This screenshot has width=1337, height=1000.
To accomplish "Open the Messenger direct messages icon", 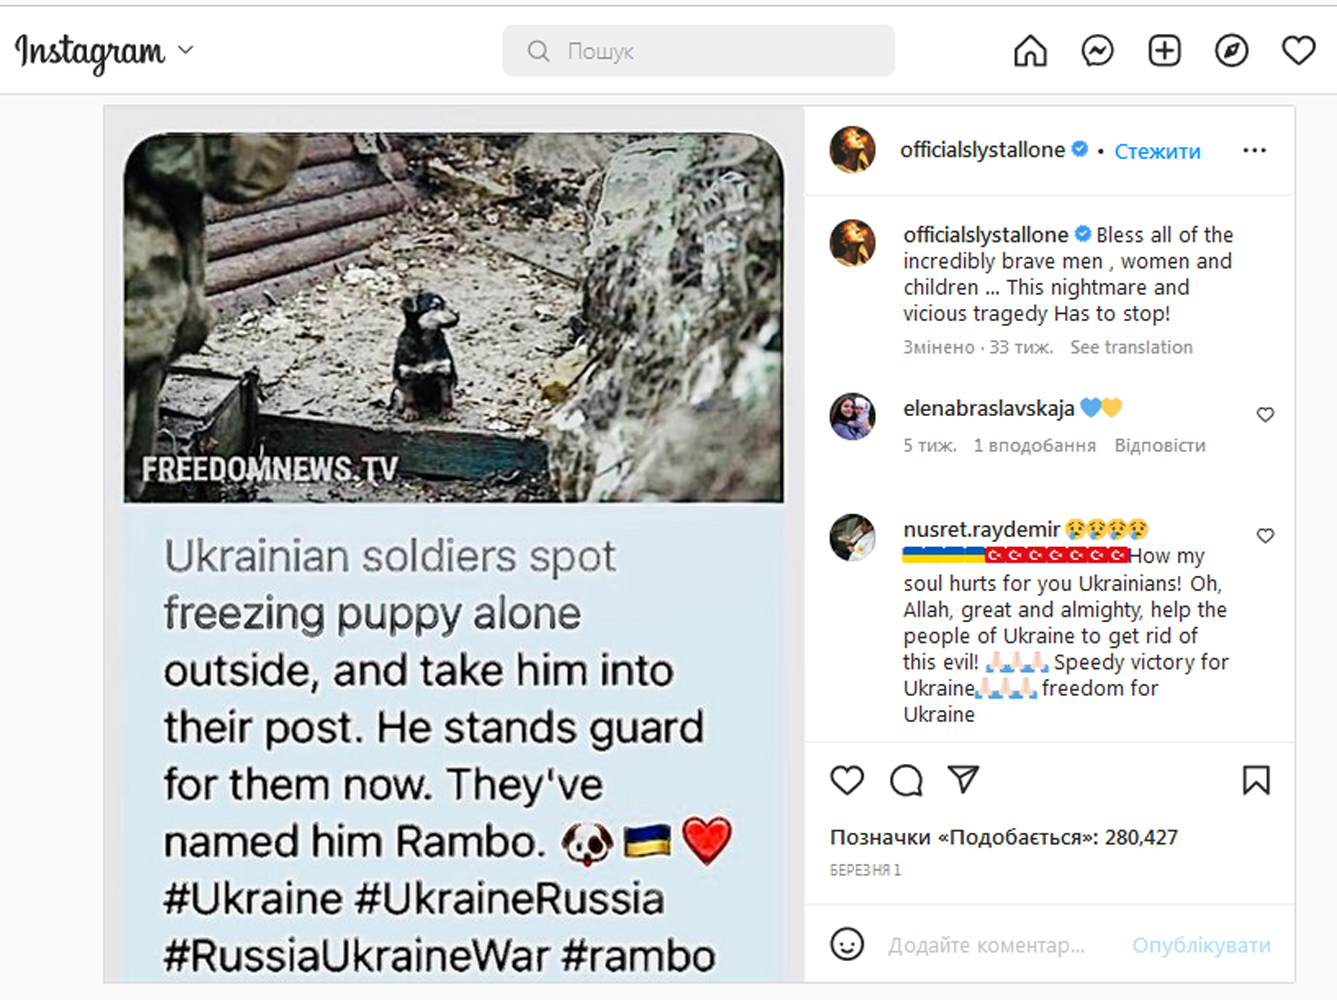I will [1097, 51].
